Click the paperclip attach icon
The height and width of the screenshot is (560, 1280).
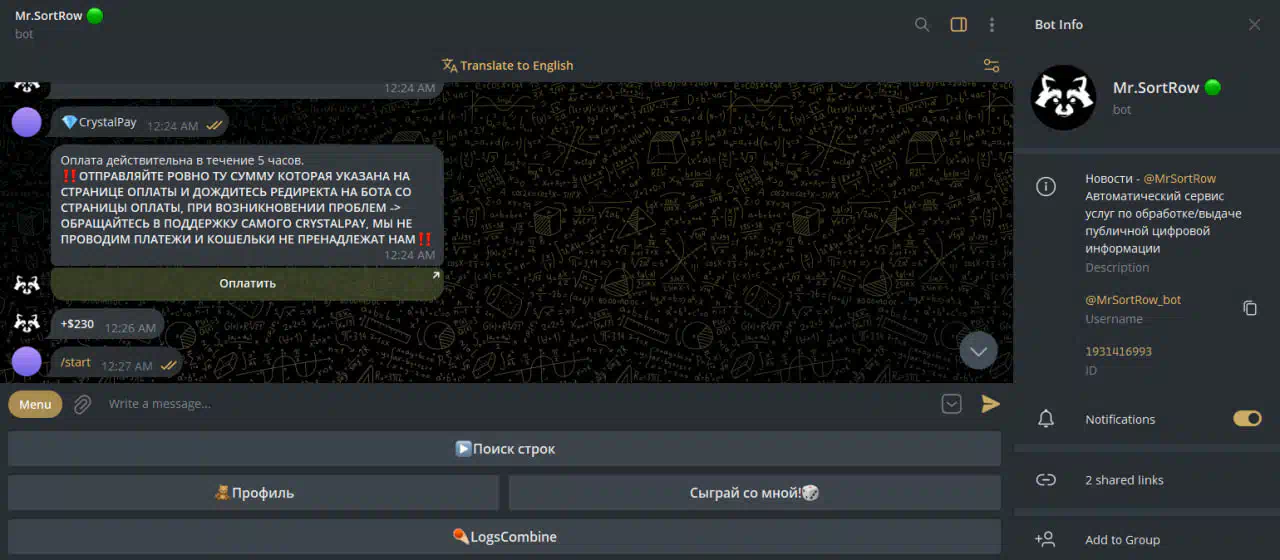(83, 404)
